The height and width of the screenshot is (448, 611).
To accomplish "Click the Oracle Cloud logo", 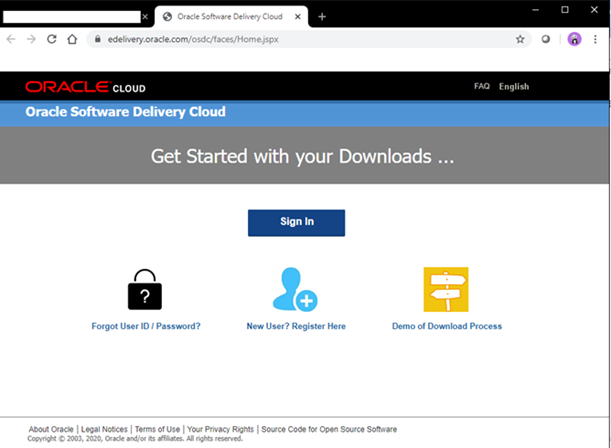I will pyautogui.click(x=85, y=87).
